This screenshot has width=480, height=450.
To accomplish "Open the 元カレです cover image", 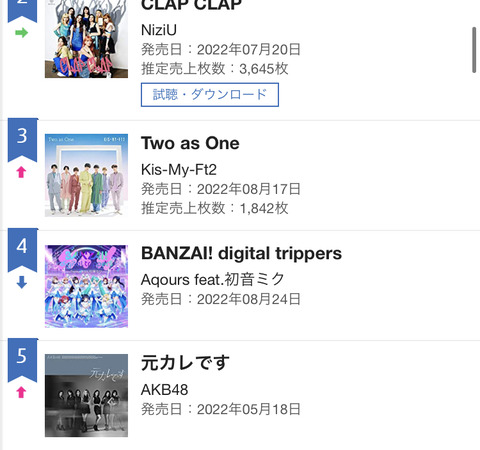I will pos(86,395).
